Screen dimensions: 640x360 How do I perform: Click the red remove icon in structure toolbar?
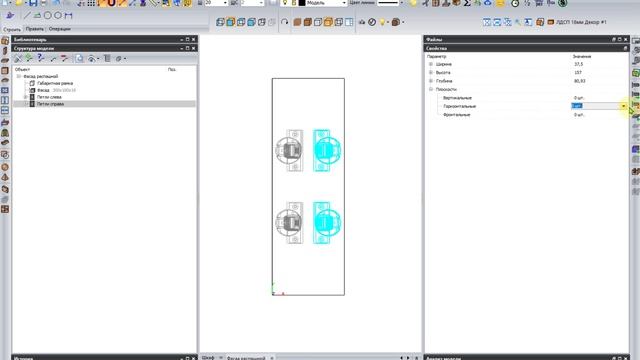pos(64,58)
